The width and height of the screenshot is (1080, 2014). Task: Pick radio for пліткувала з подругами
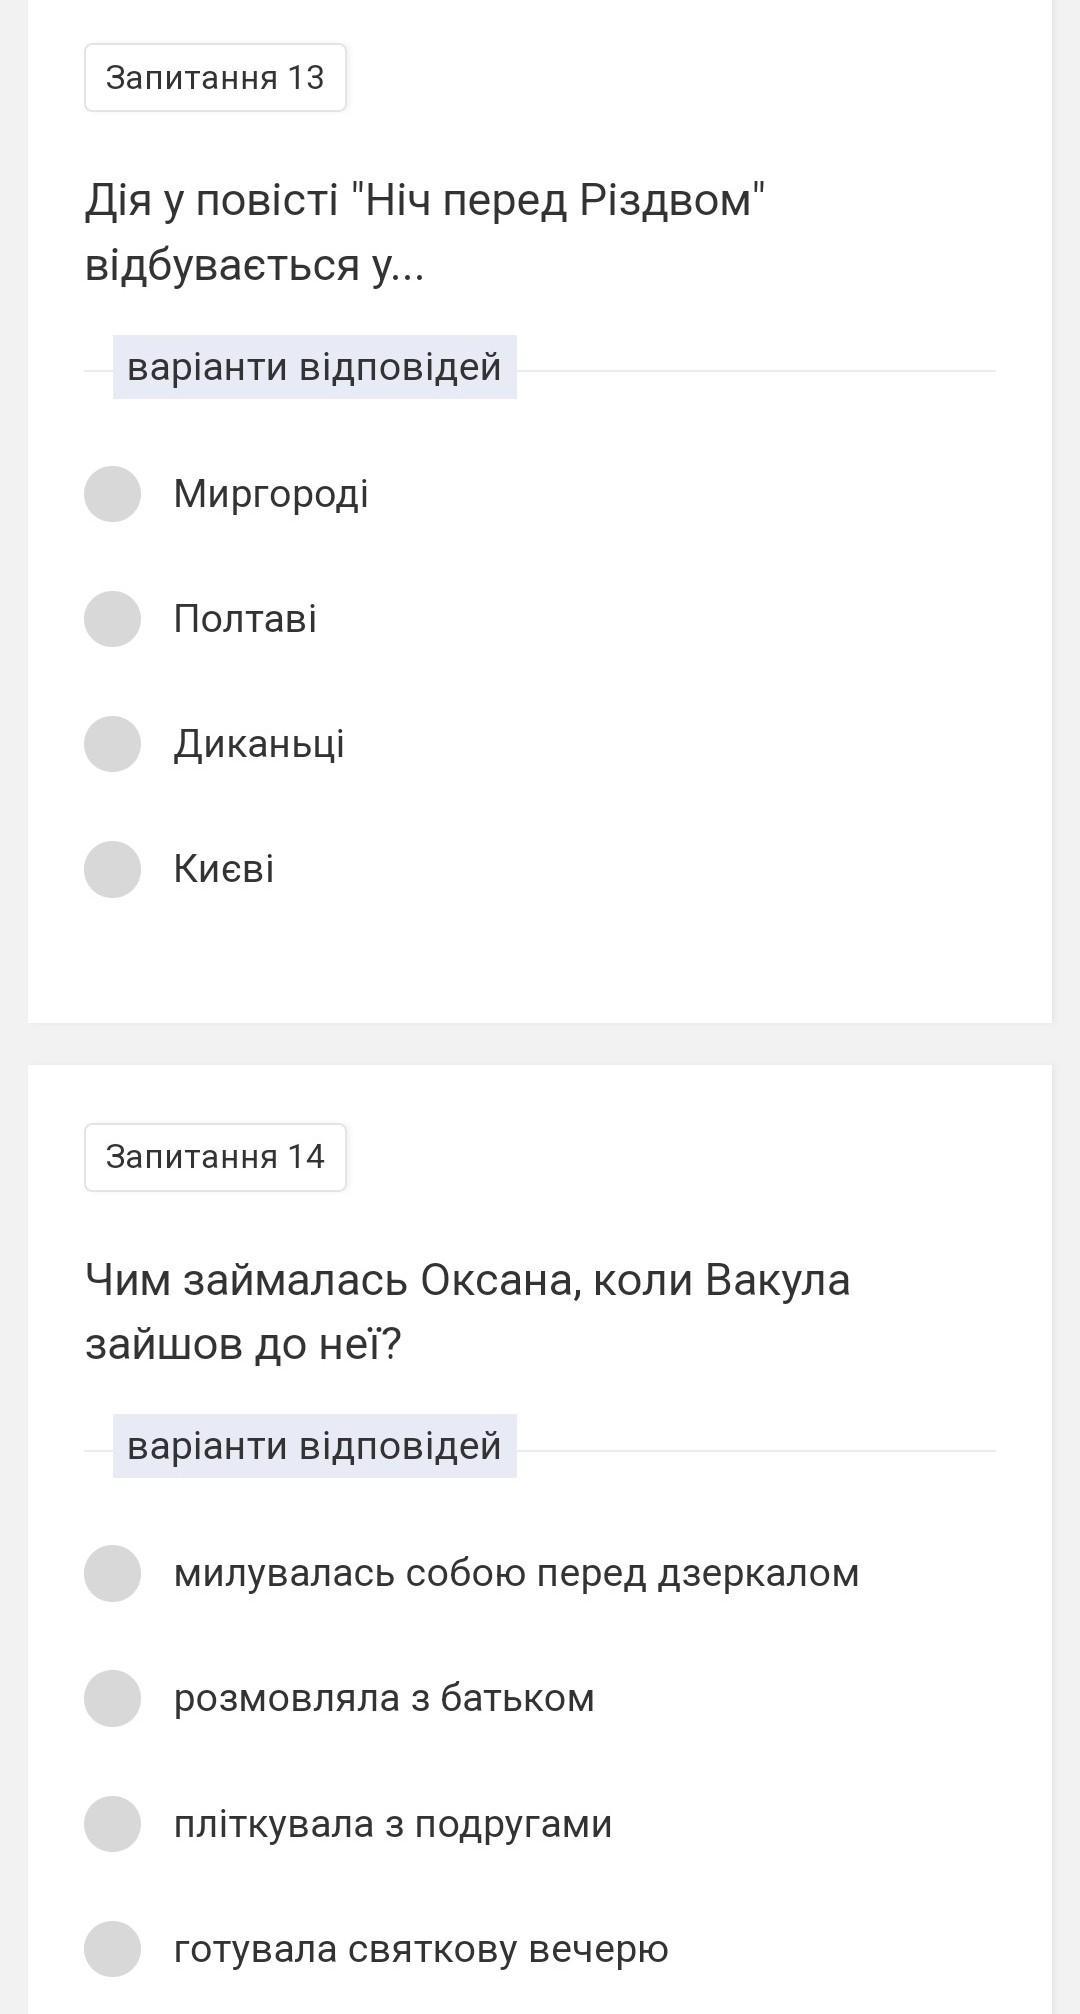click(112, 1824)
